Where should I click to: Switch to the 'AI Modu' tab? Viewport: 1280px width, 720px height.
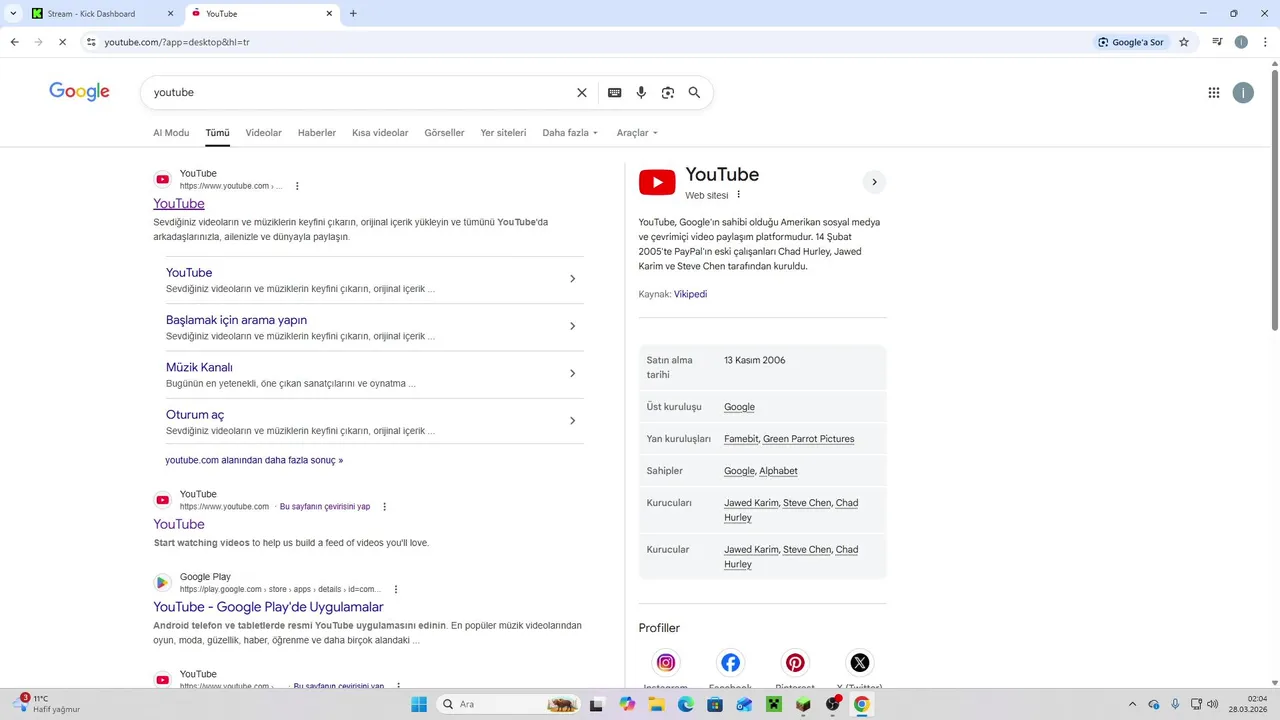pyautogui.click(x=171, y=132)
